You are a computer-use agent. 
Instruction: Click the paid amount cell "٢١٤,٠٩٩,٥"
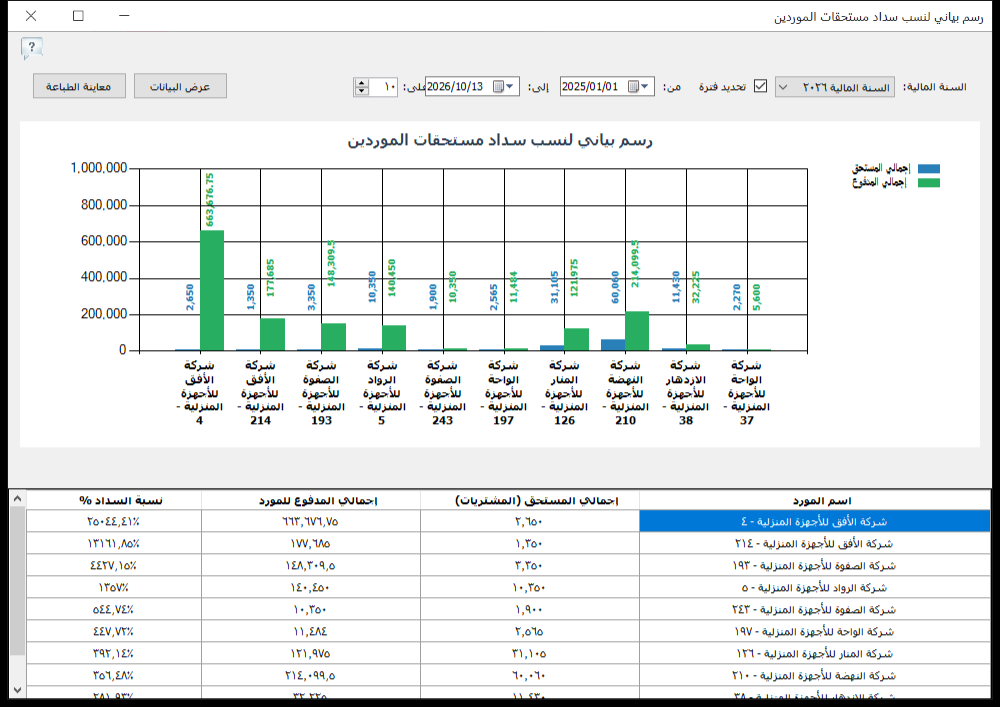point(311,676)
